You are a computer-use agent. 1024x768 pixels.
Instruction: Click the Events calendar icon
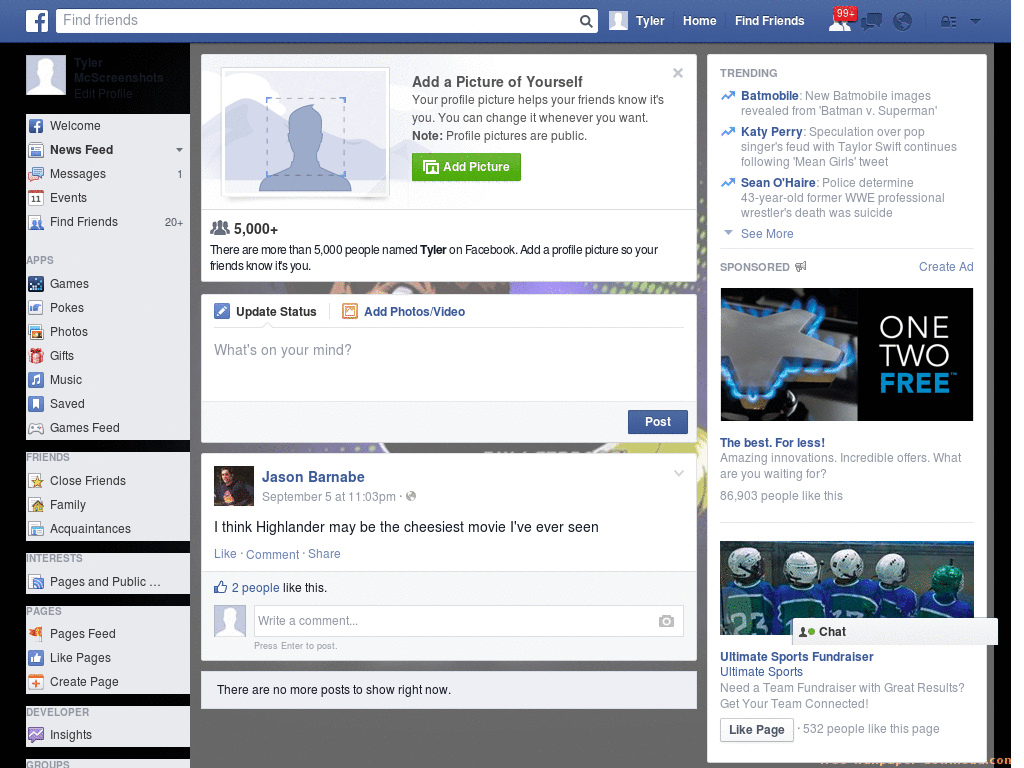coord(36,198)
